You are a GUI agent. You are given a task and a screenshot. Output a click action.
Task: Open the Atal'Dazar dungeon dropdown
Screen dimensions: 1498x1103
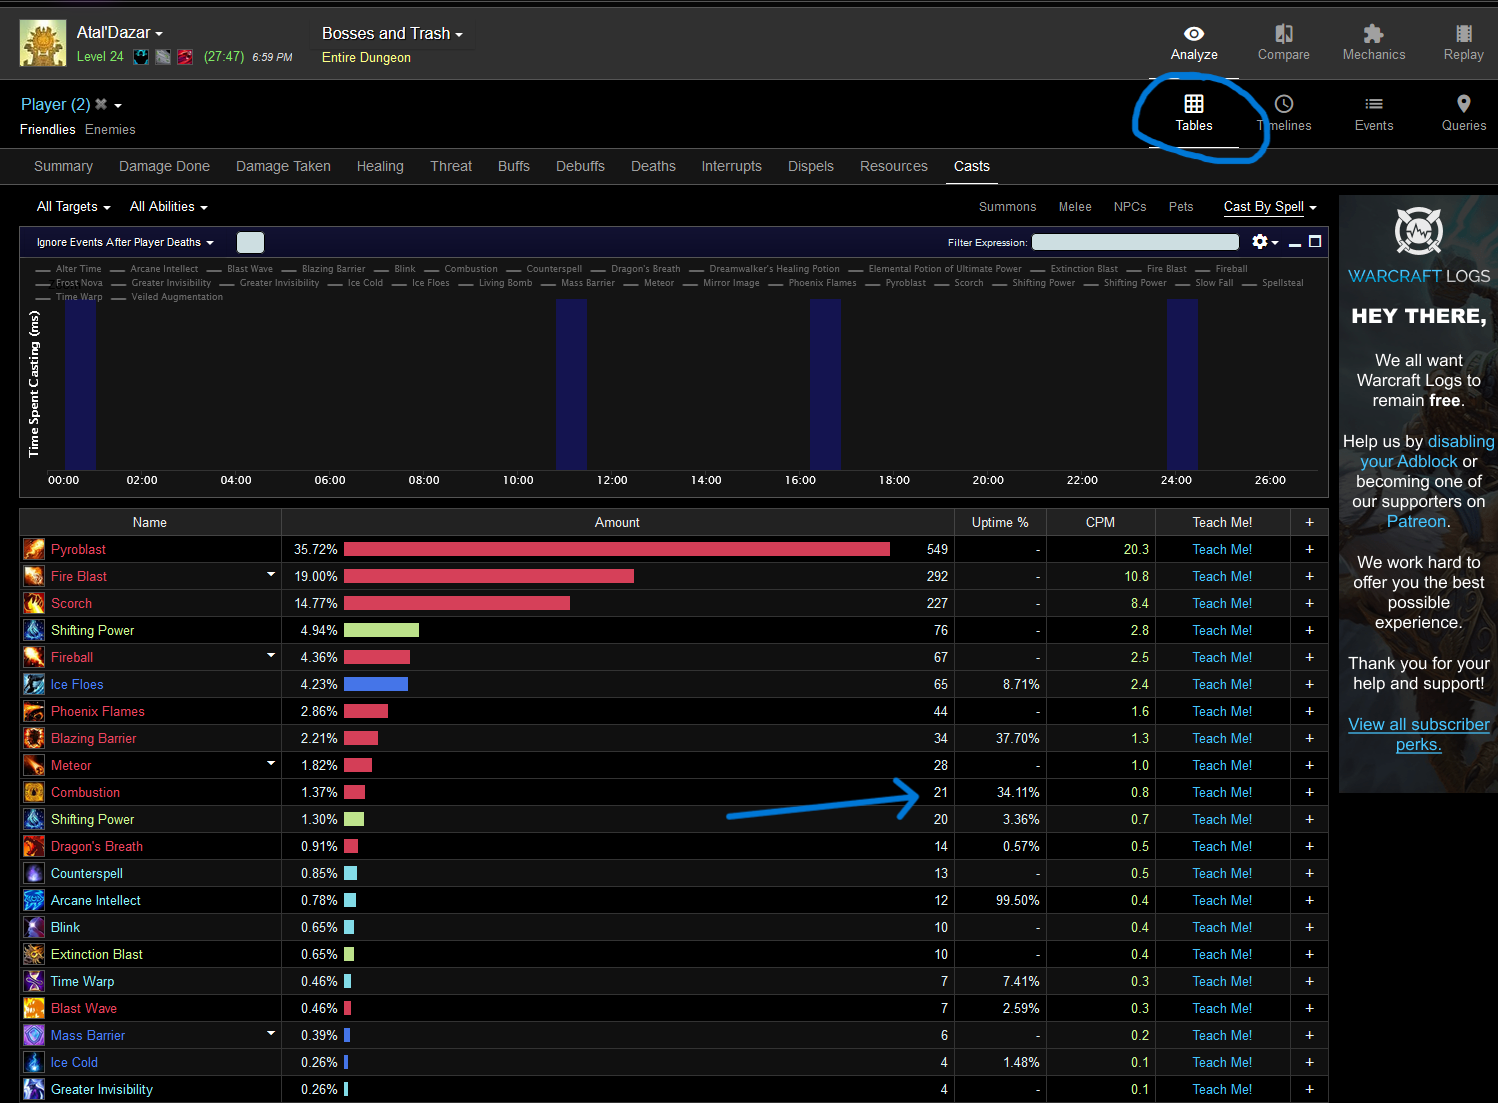120,33
